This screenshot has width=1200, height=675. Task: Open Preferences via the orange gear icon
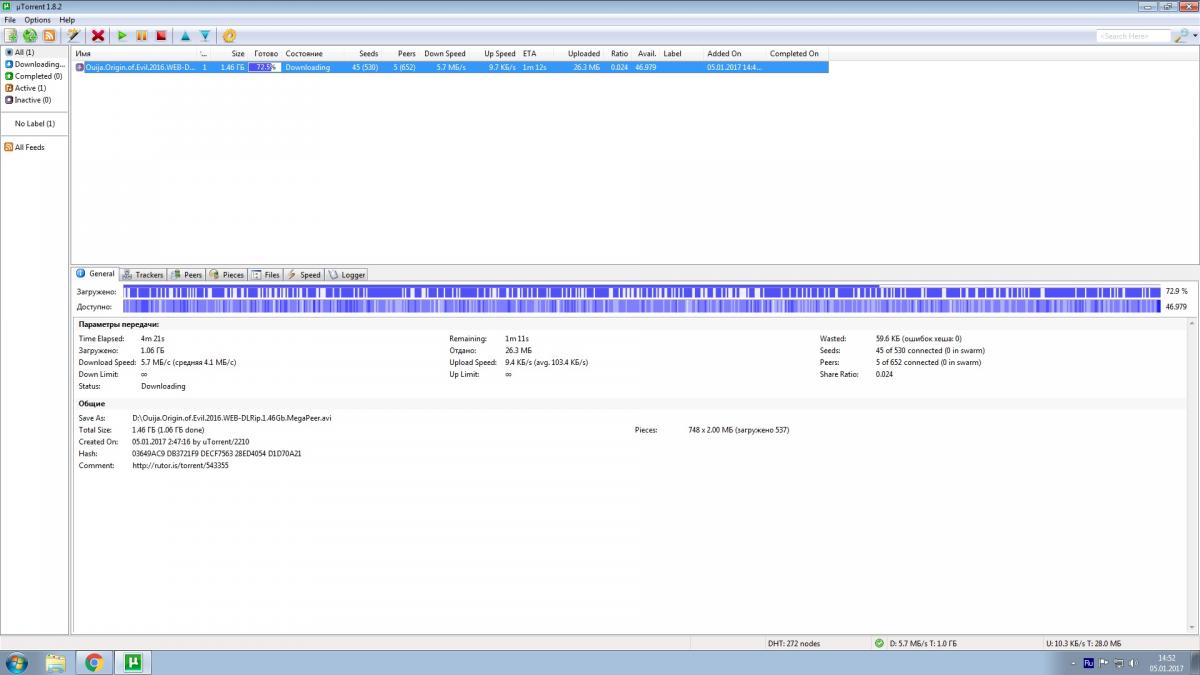click(x=229, y=36)
